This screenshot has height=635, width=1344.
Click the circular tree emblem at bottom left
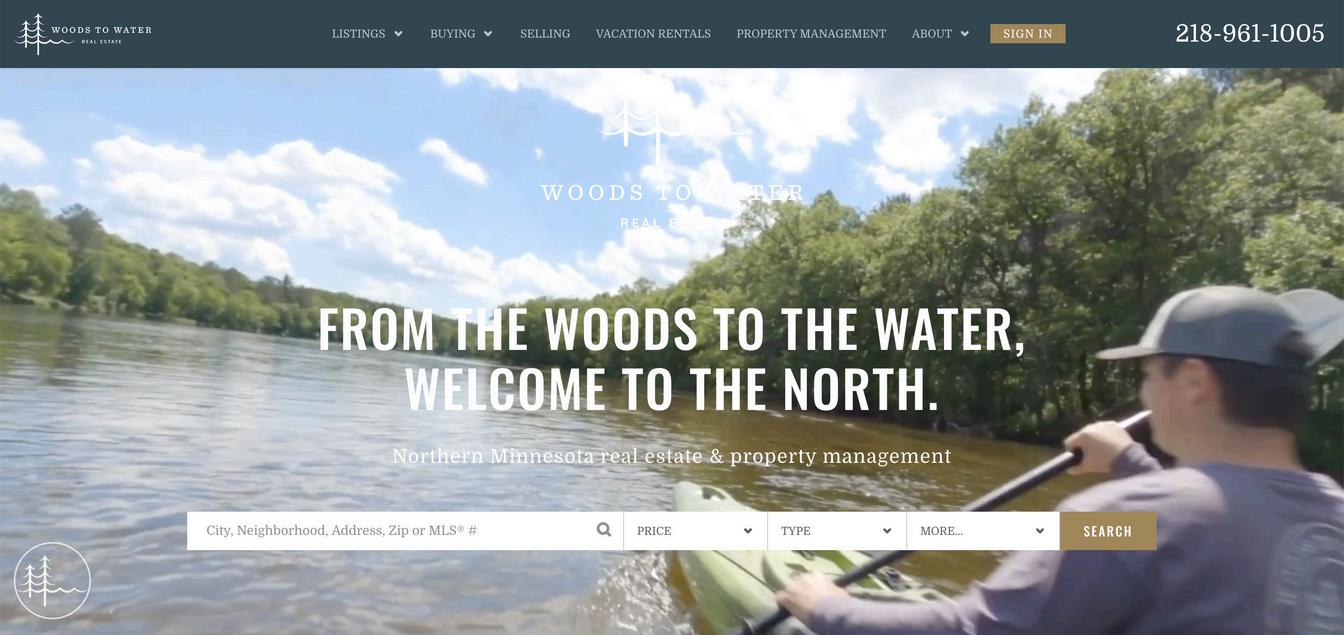click(52, 581)
